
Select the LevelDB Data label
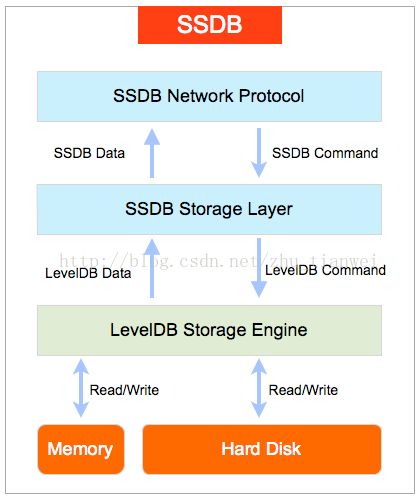(x=88, y=273)
